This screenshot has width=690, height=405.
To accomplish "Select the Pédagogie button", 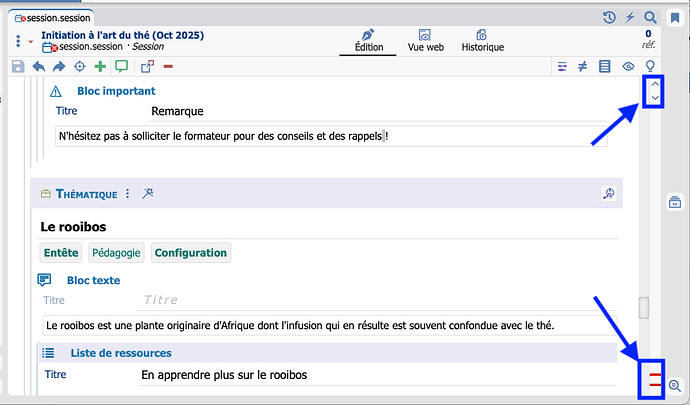I will (x=117, y=253).
